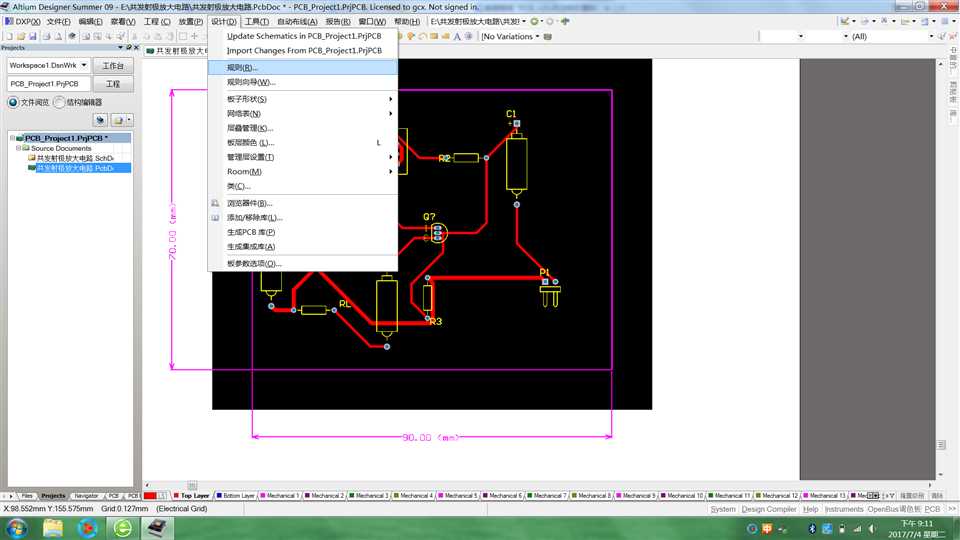Click the home navigation icon beside path box
Image resolution: width=960 pixels, height=540 pixels.
pos(565,21)
